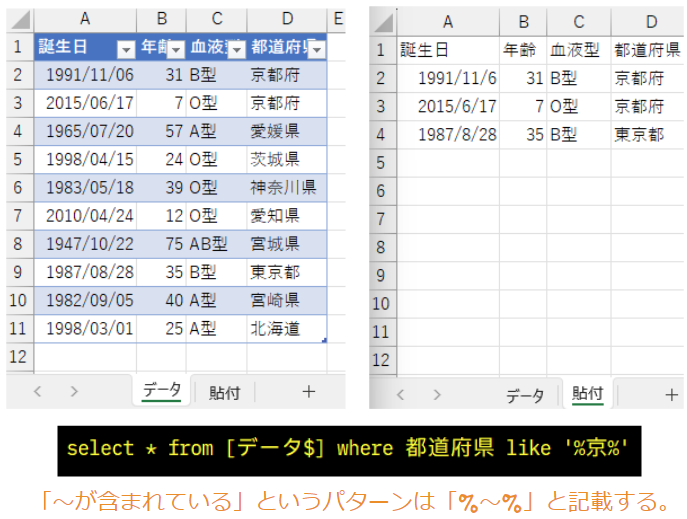Click the 茨城県 cell in left sheet
Viewport: 687px width, 519px height.
(287, 159)
